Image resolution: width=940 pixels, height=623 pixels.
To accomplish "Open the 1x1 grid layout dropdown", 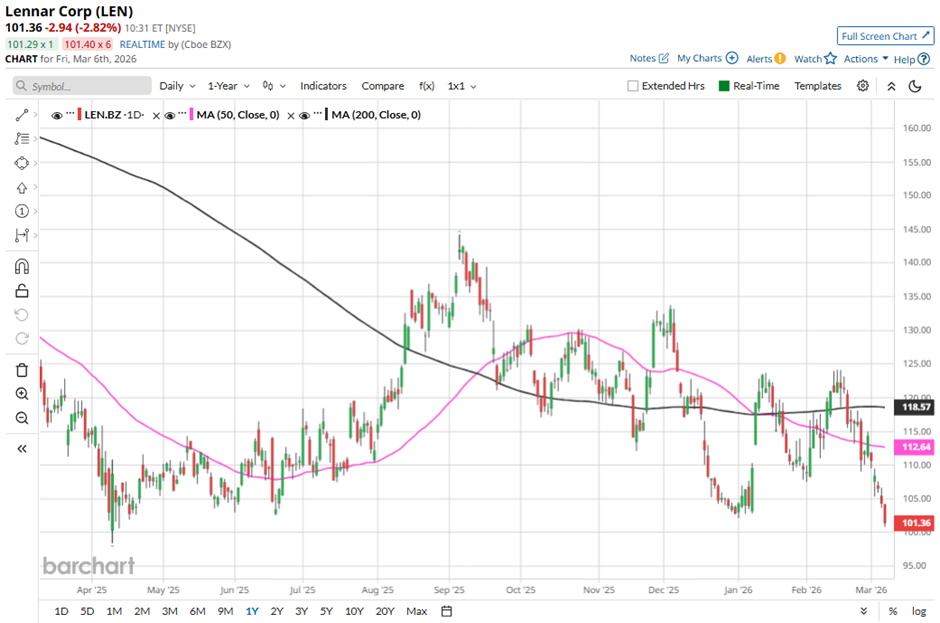I will (x=462, y=86).
